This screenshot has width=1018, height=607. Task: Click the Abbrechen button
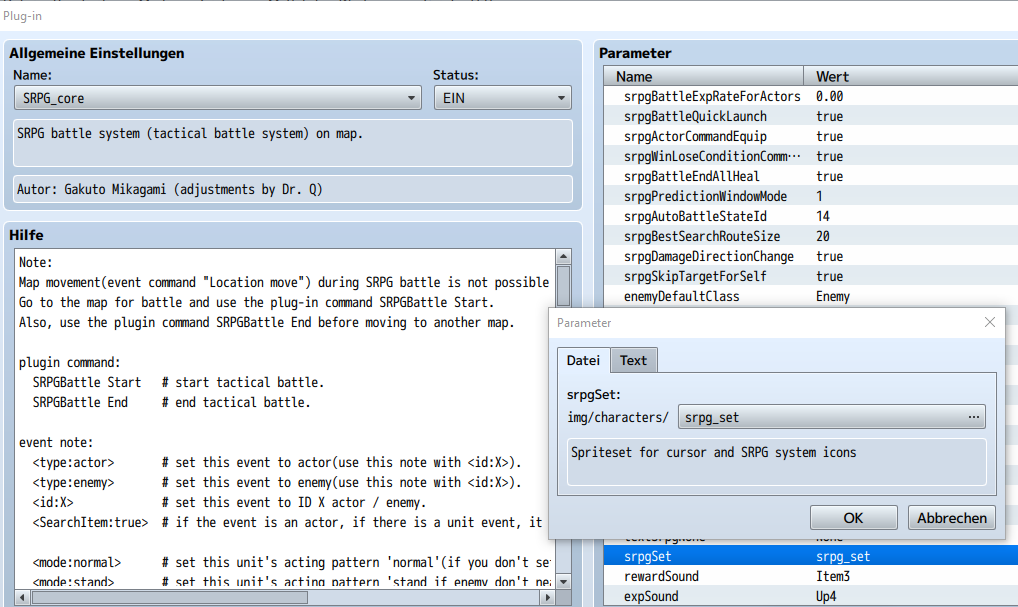[x=951, y=518]
